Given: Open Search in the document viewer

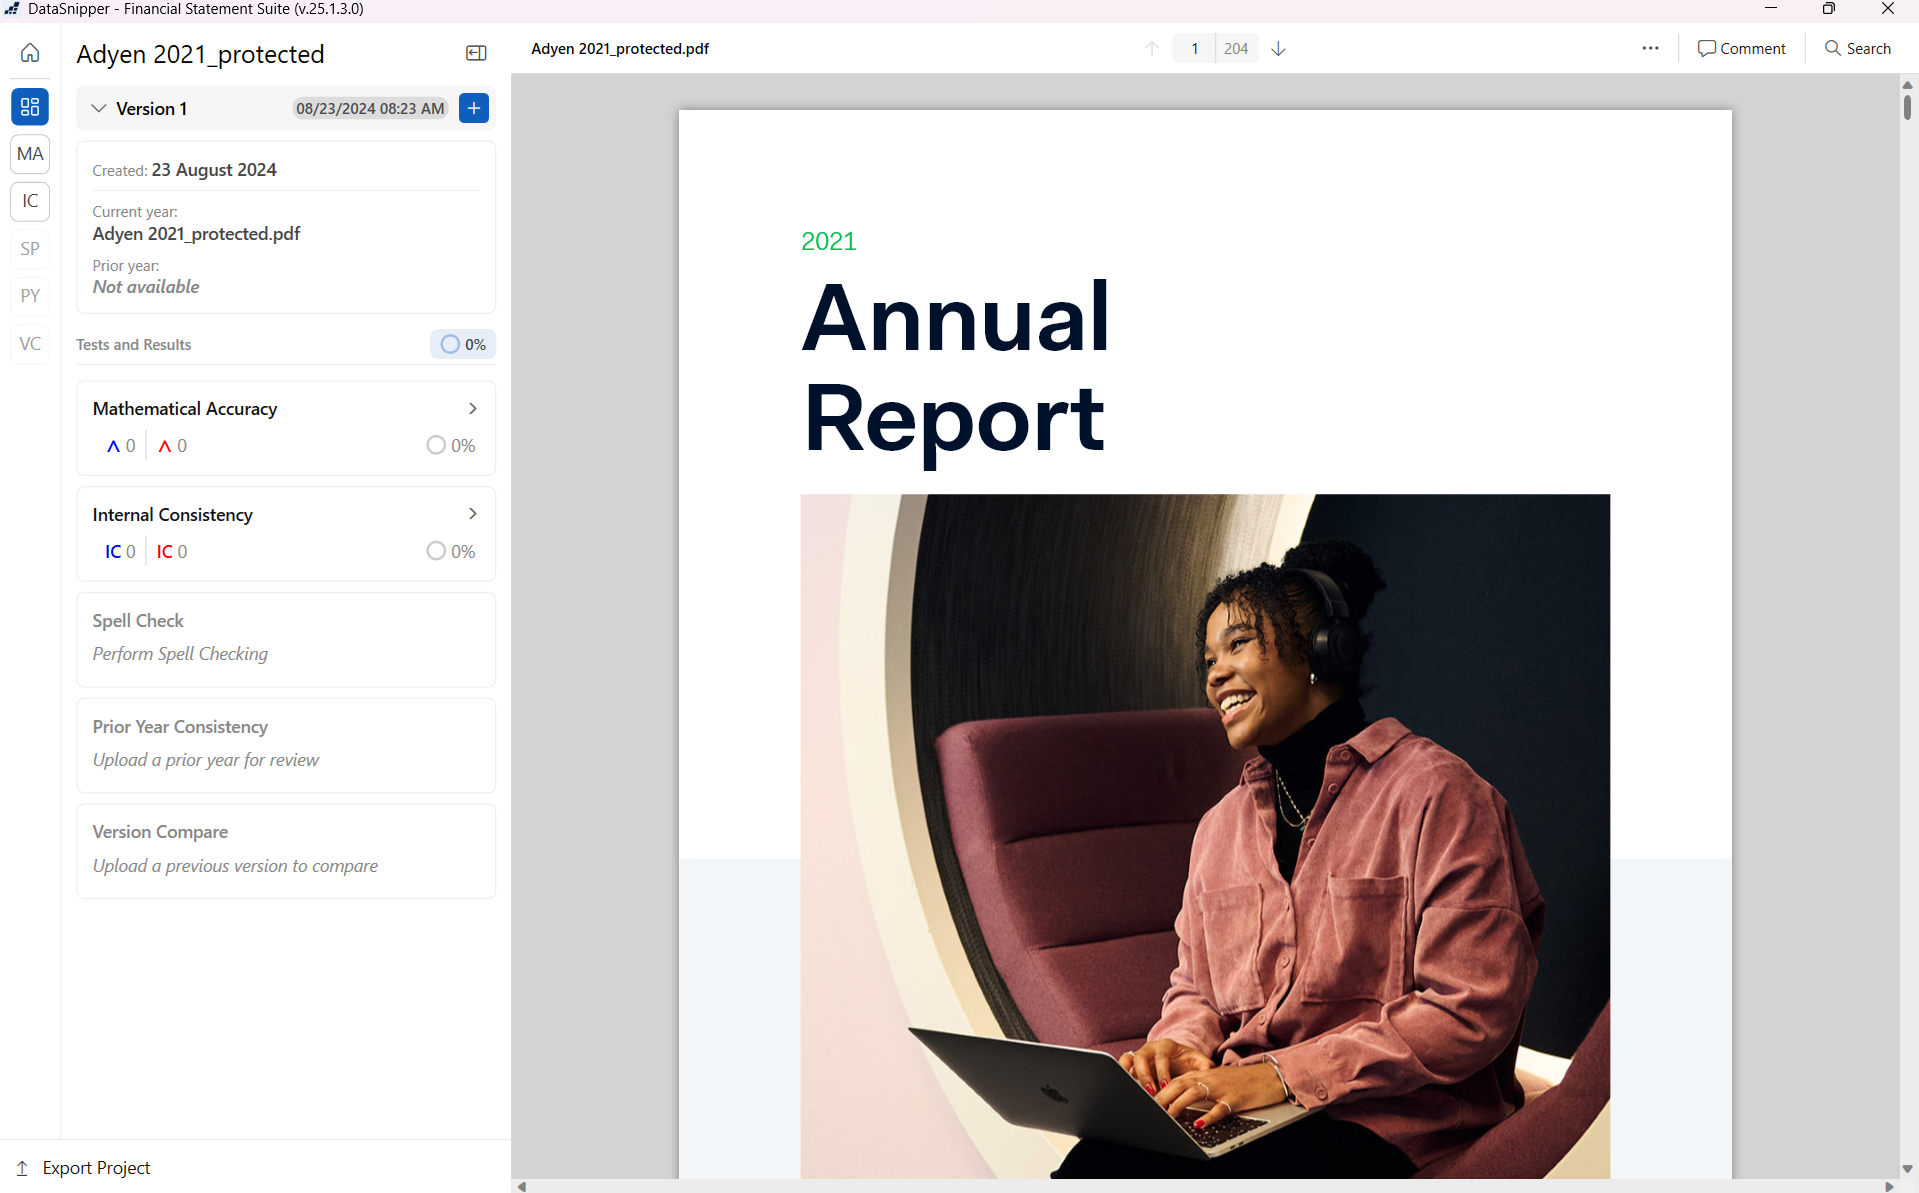Looking at the screenshot, I should click(1857, 48).
